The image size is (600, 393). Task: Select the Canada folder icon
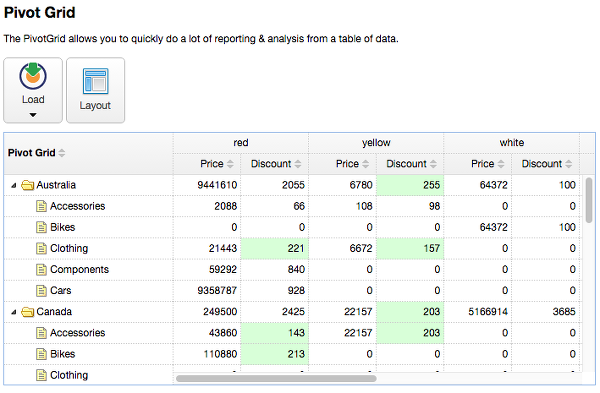[28, 312]
